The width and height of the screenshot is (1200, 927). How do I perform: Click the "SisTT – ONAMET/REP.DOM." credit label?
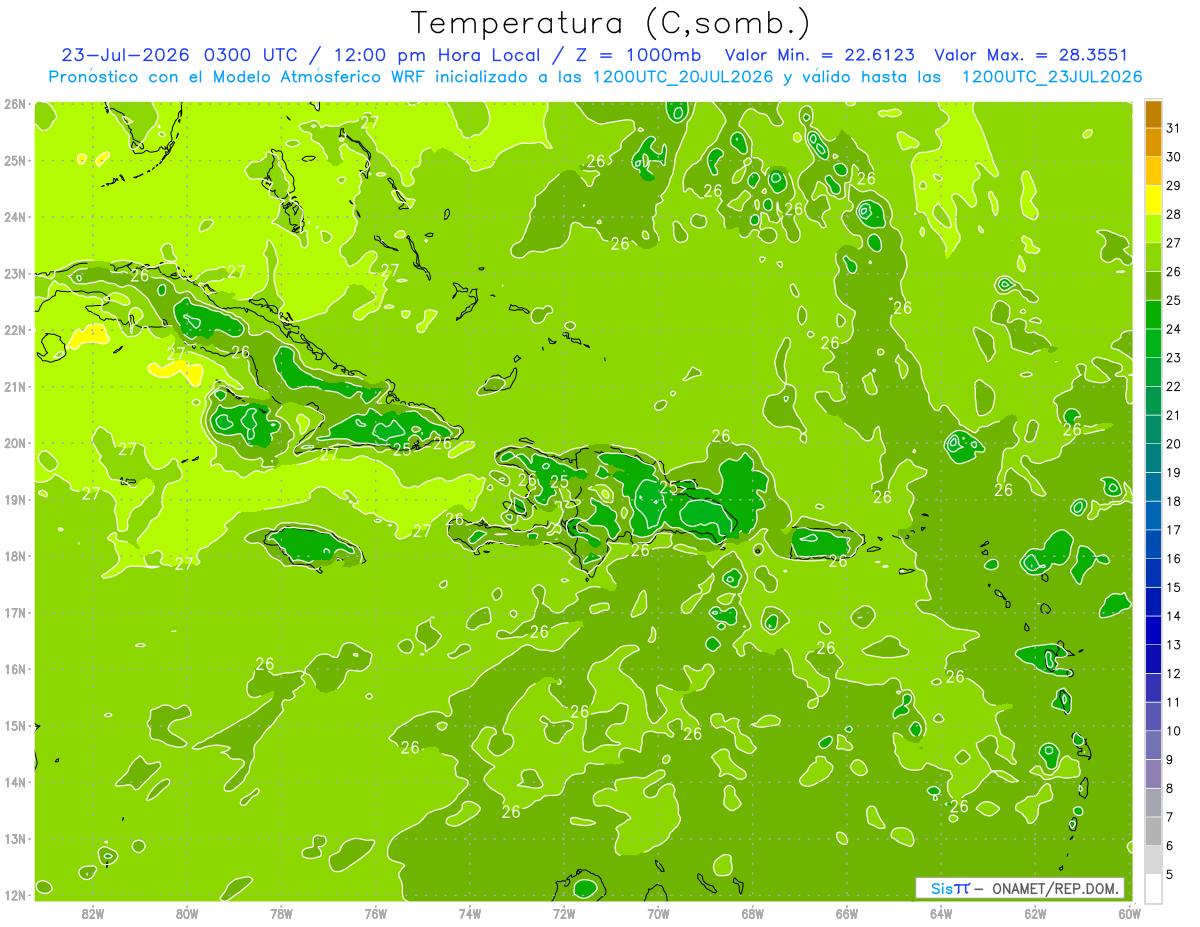1019,888
